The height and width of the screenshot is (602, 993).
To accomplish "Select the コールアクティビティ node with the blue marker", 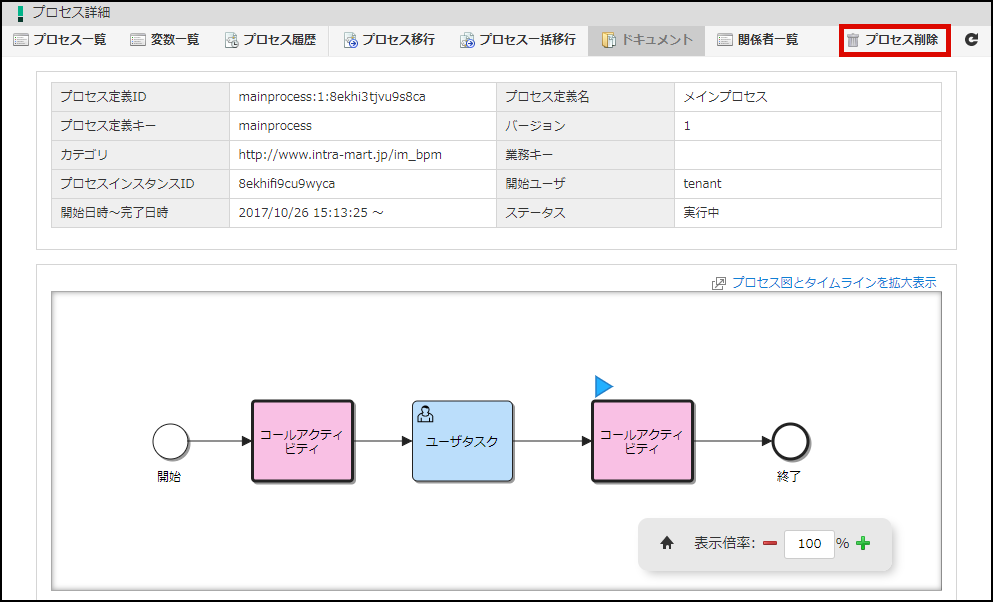I will (642, 441).
